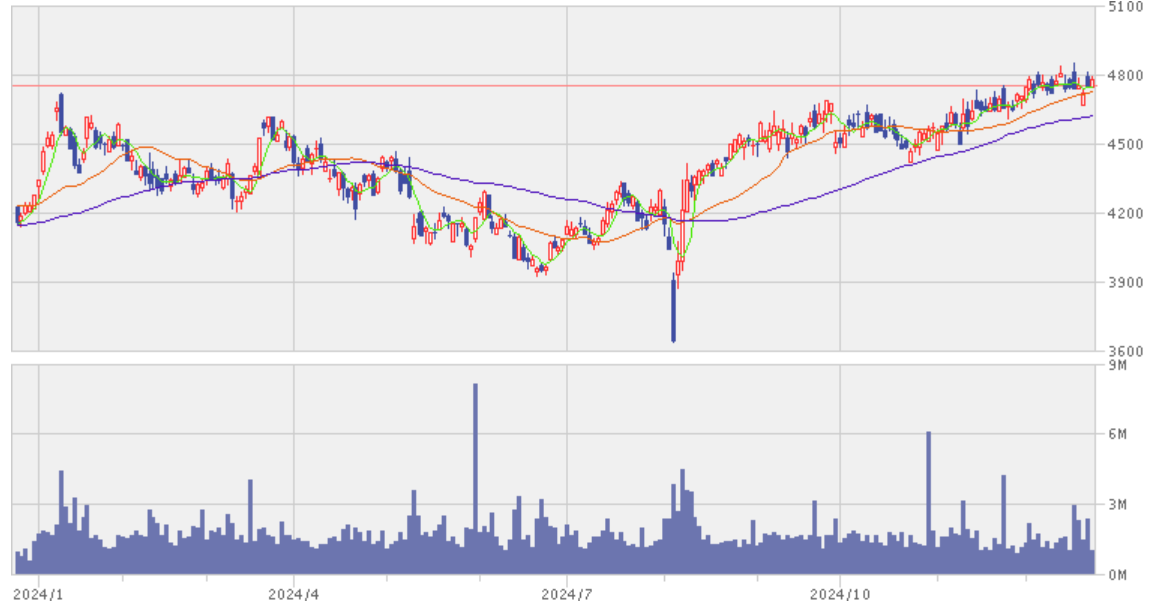Select the 6M volume axis label

pos(1118,435)
